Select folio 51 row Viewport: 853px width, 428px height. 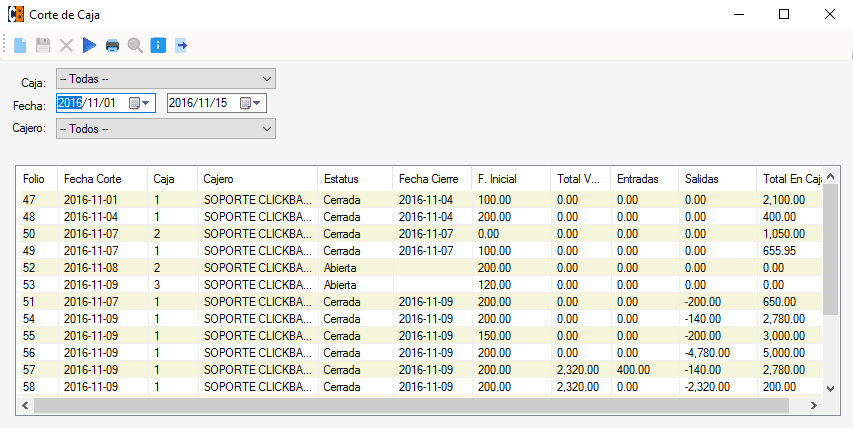(421, 302)
